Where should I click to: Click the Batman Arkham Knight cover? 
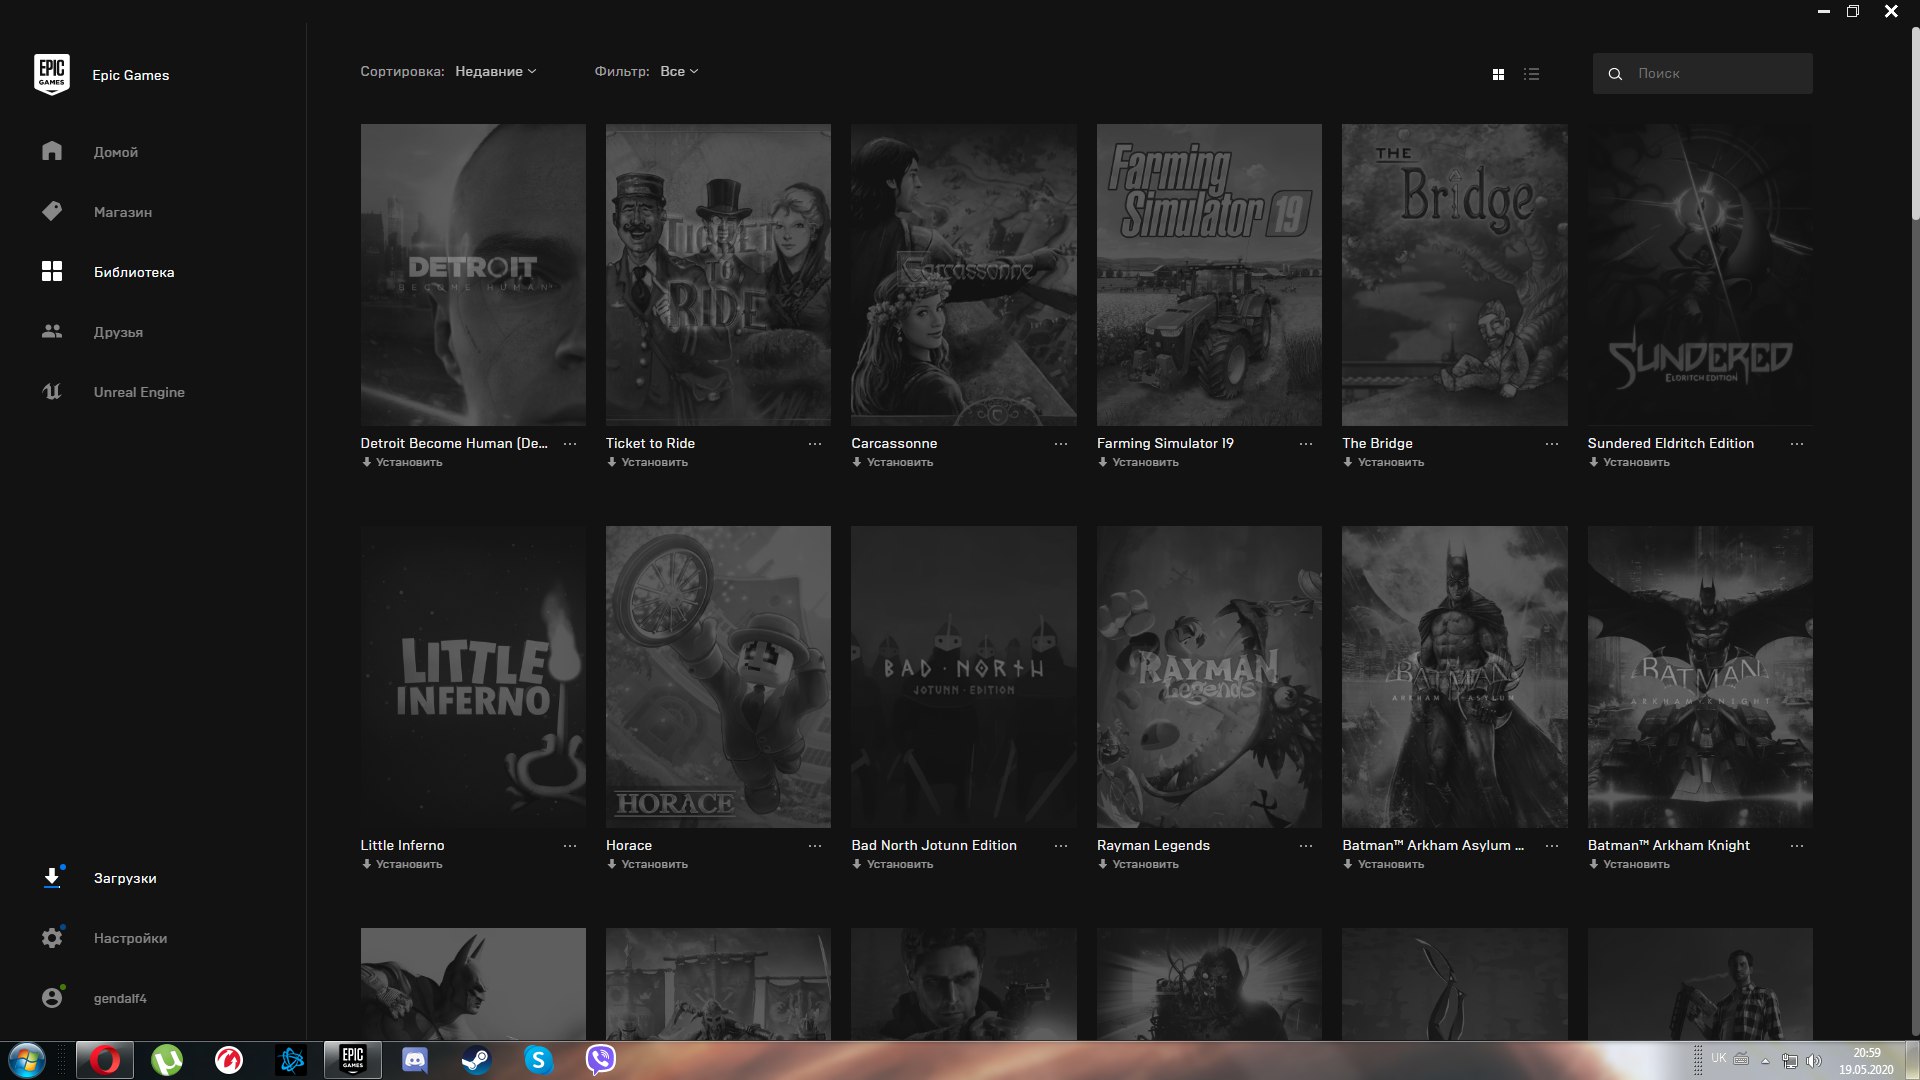click(1700, 677)
